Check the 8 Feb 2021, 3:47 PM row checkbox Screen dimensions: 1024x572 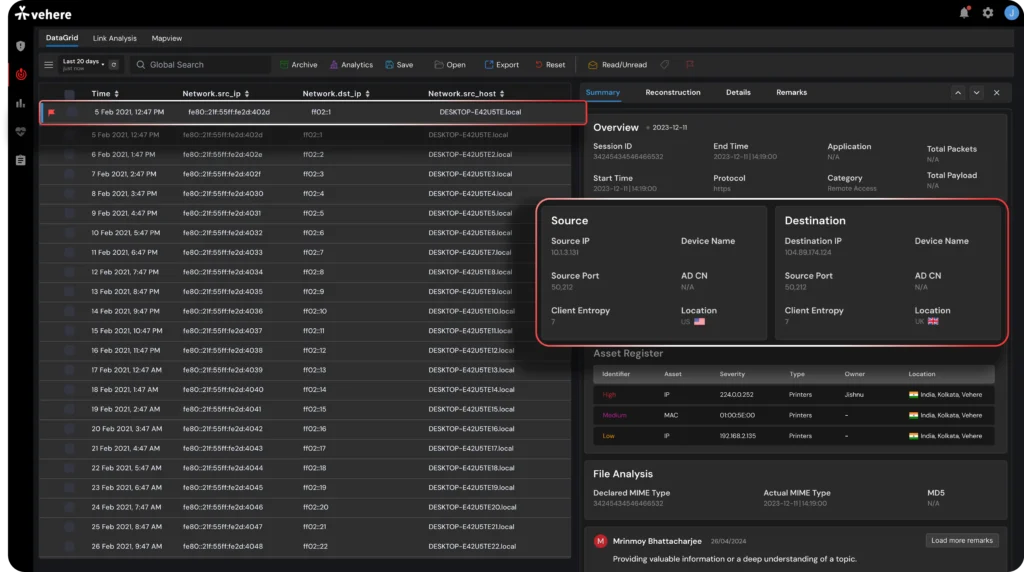point(69,194)
